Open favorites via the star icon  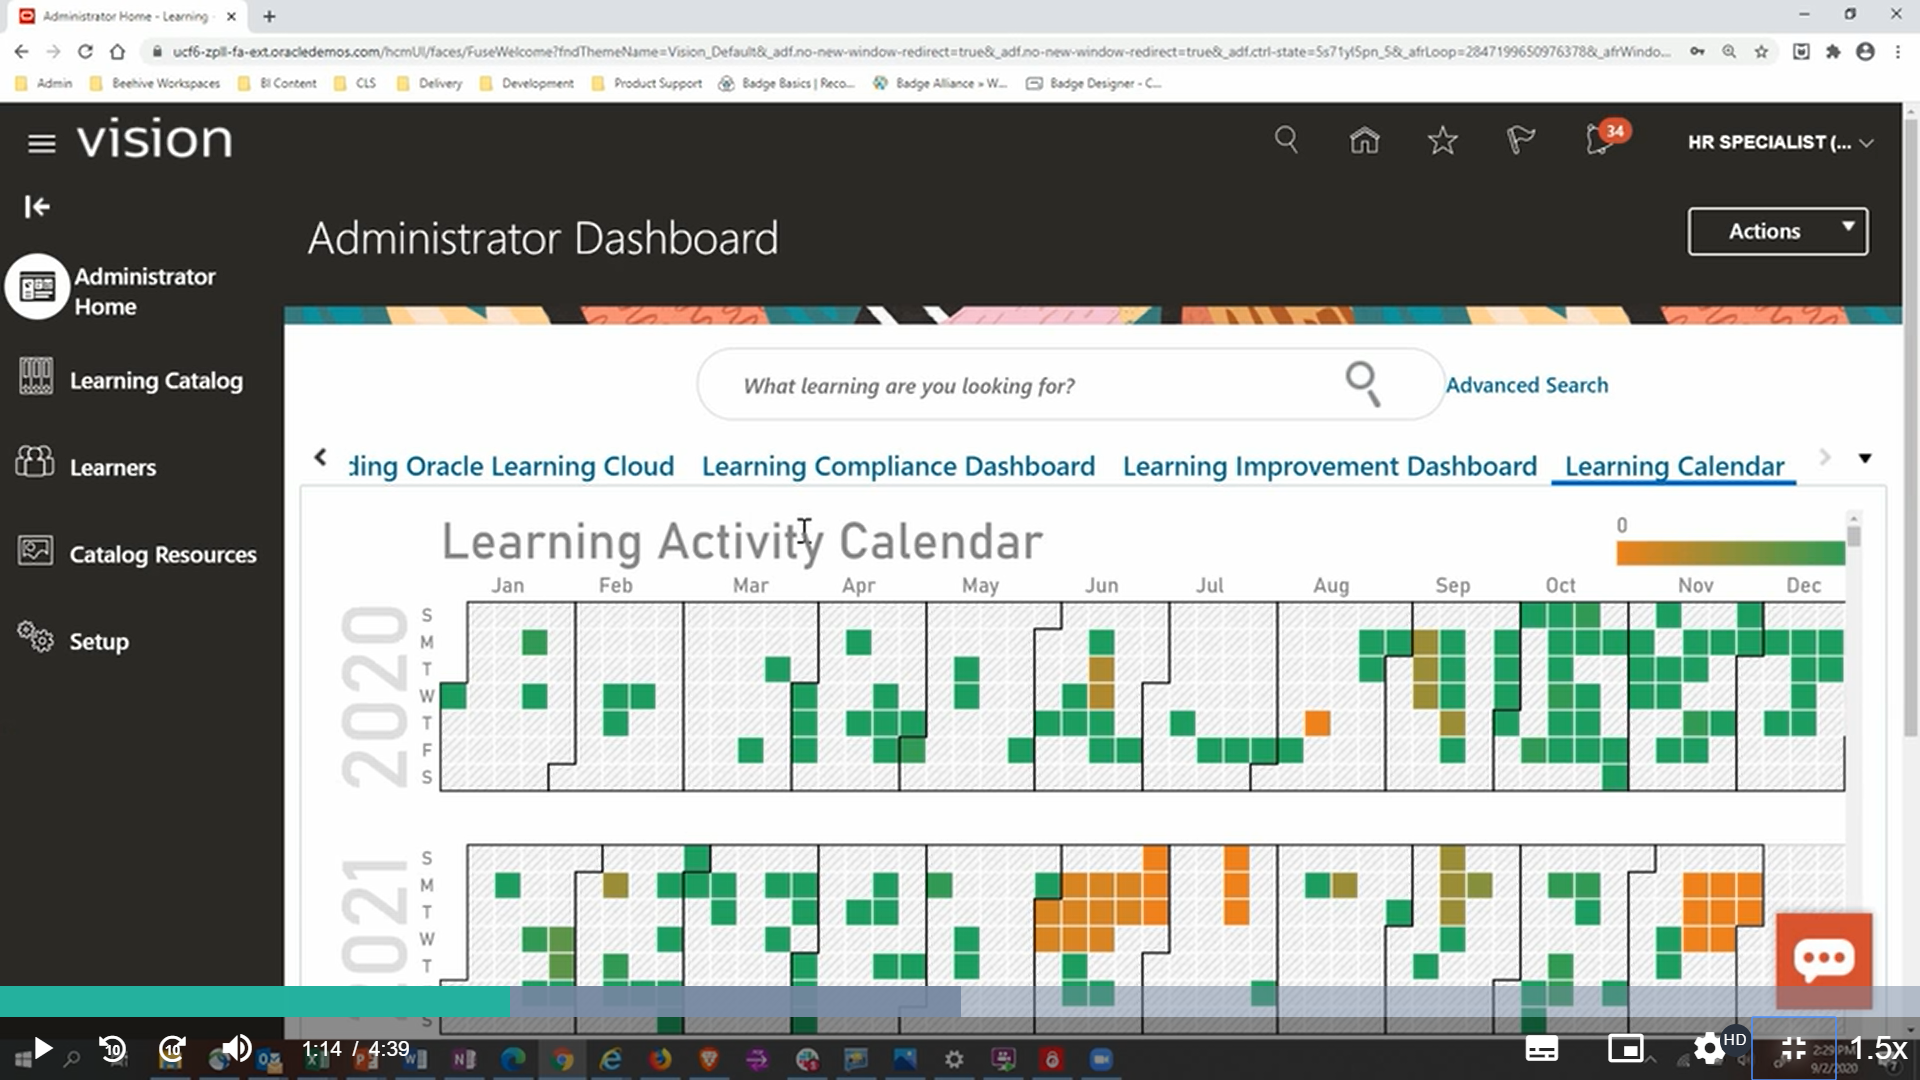coord(1443,141)
